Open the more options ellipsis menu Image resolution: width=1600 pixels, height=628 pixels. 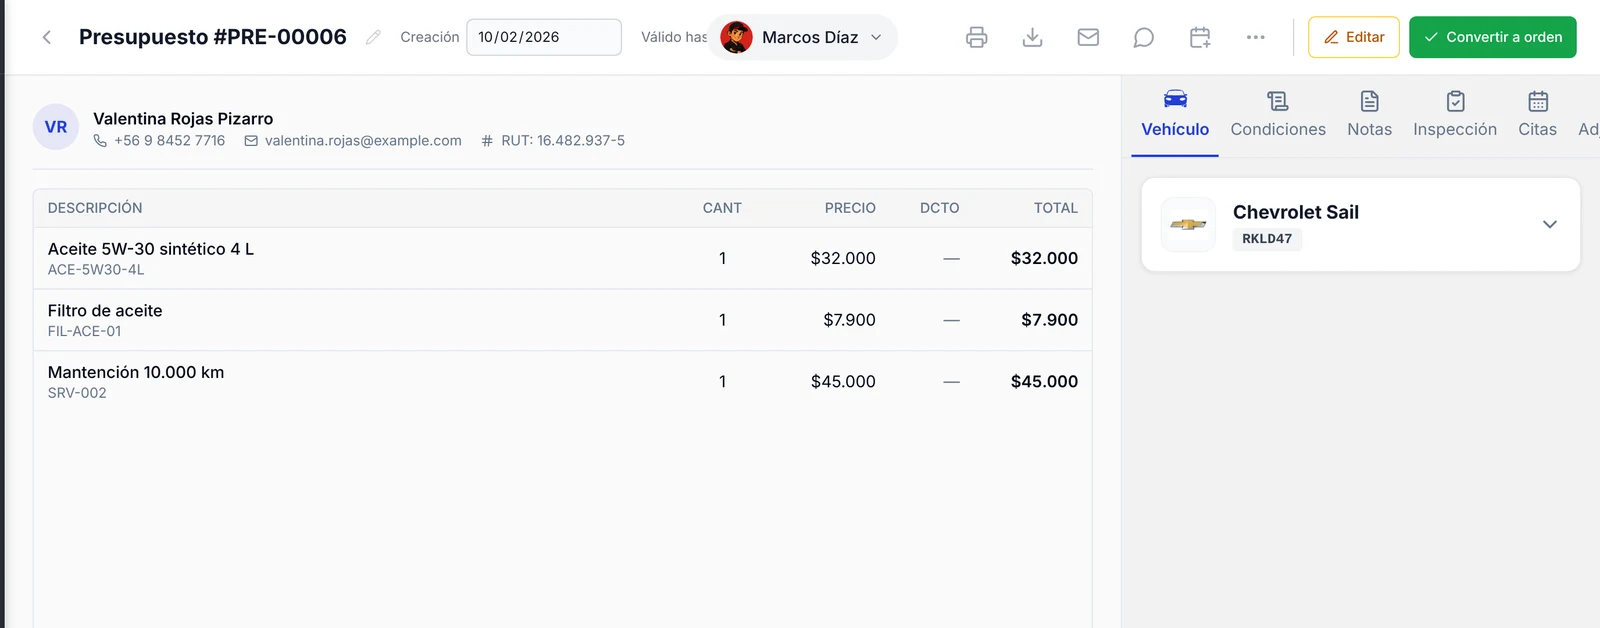[x=1256, y=37]
